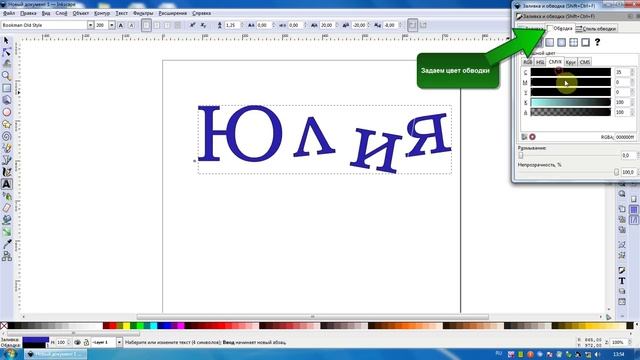This screenshot has height=360, width=640.
Task: Toggle superscript formatting
Action: point(193,25)
